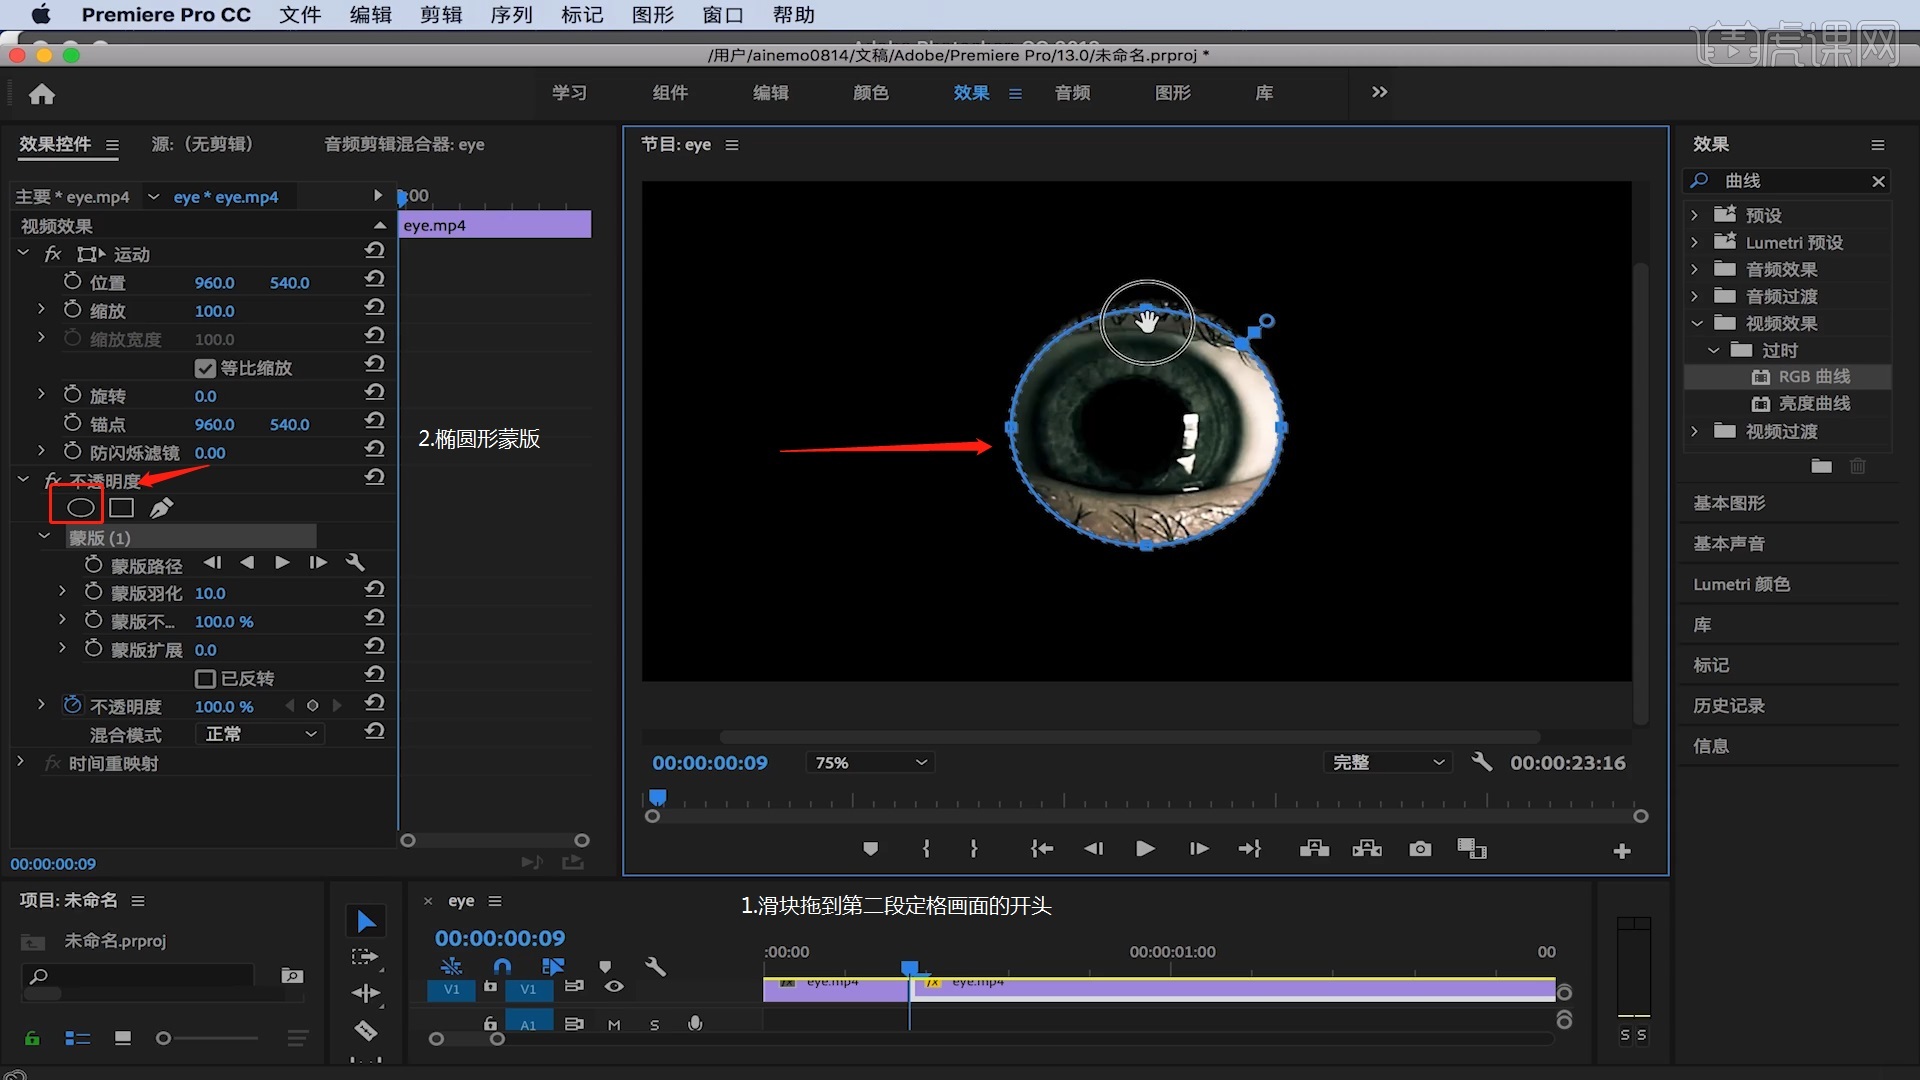Reset the mask feather value
1920x1080 pixels.
tap(375, 590)
